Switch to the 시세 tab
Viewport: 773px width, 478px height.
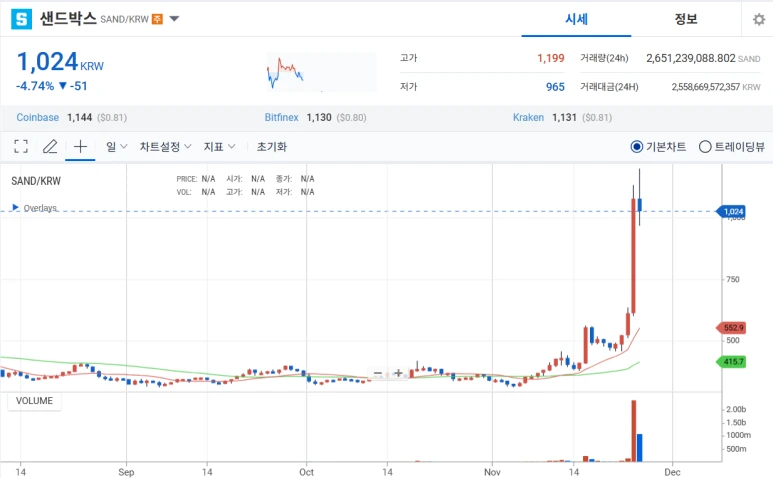576,19
